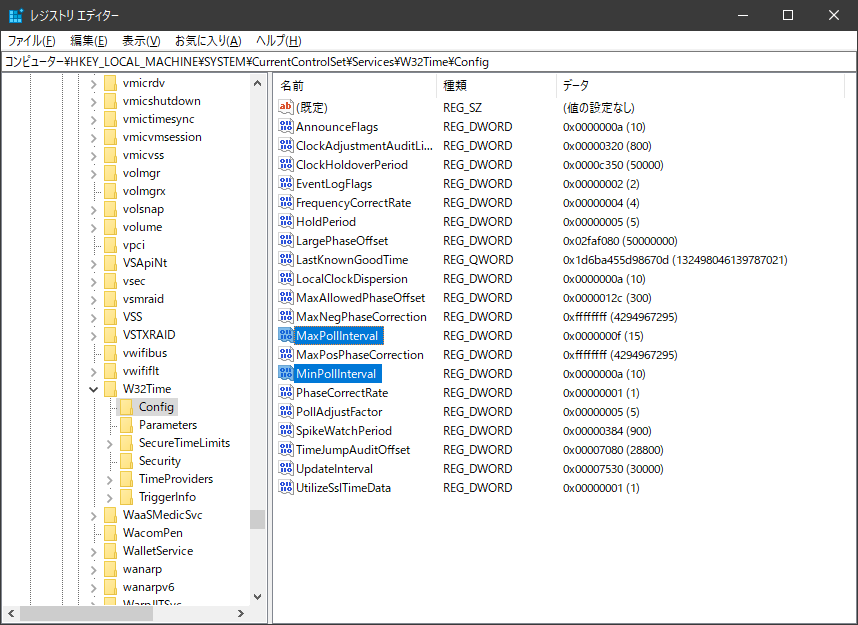Expand the wanarp key
Viewport: 858px width, 625px height.
(x=94, y=570)
